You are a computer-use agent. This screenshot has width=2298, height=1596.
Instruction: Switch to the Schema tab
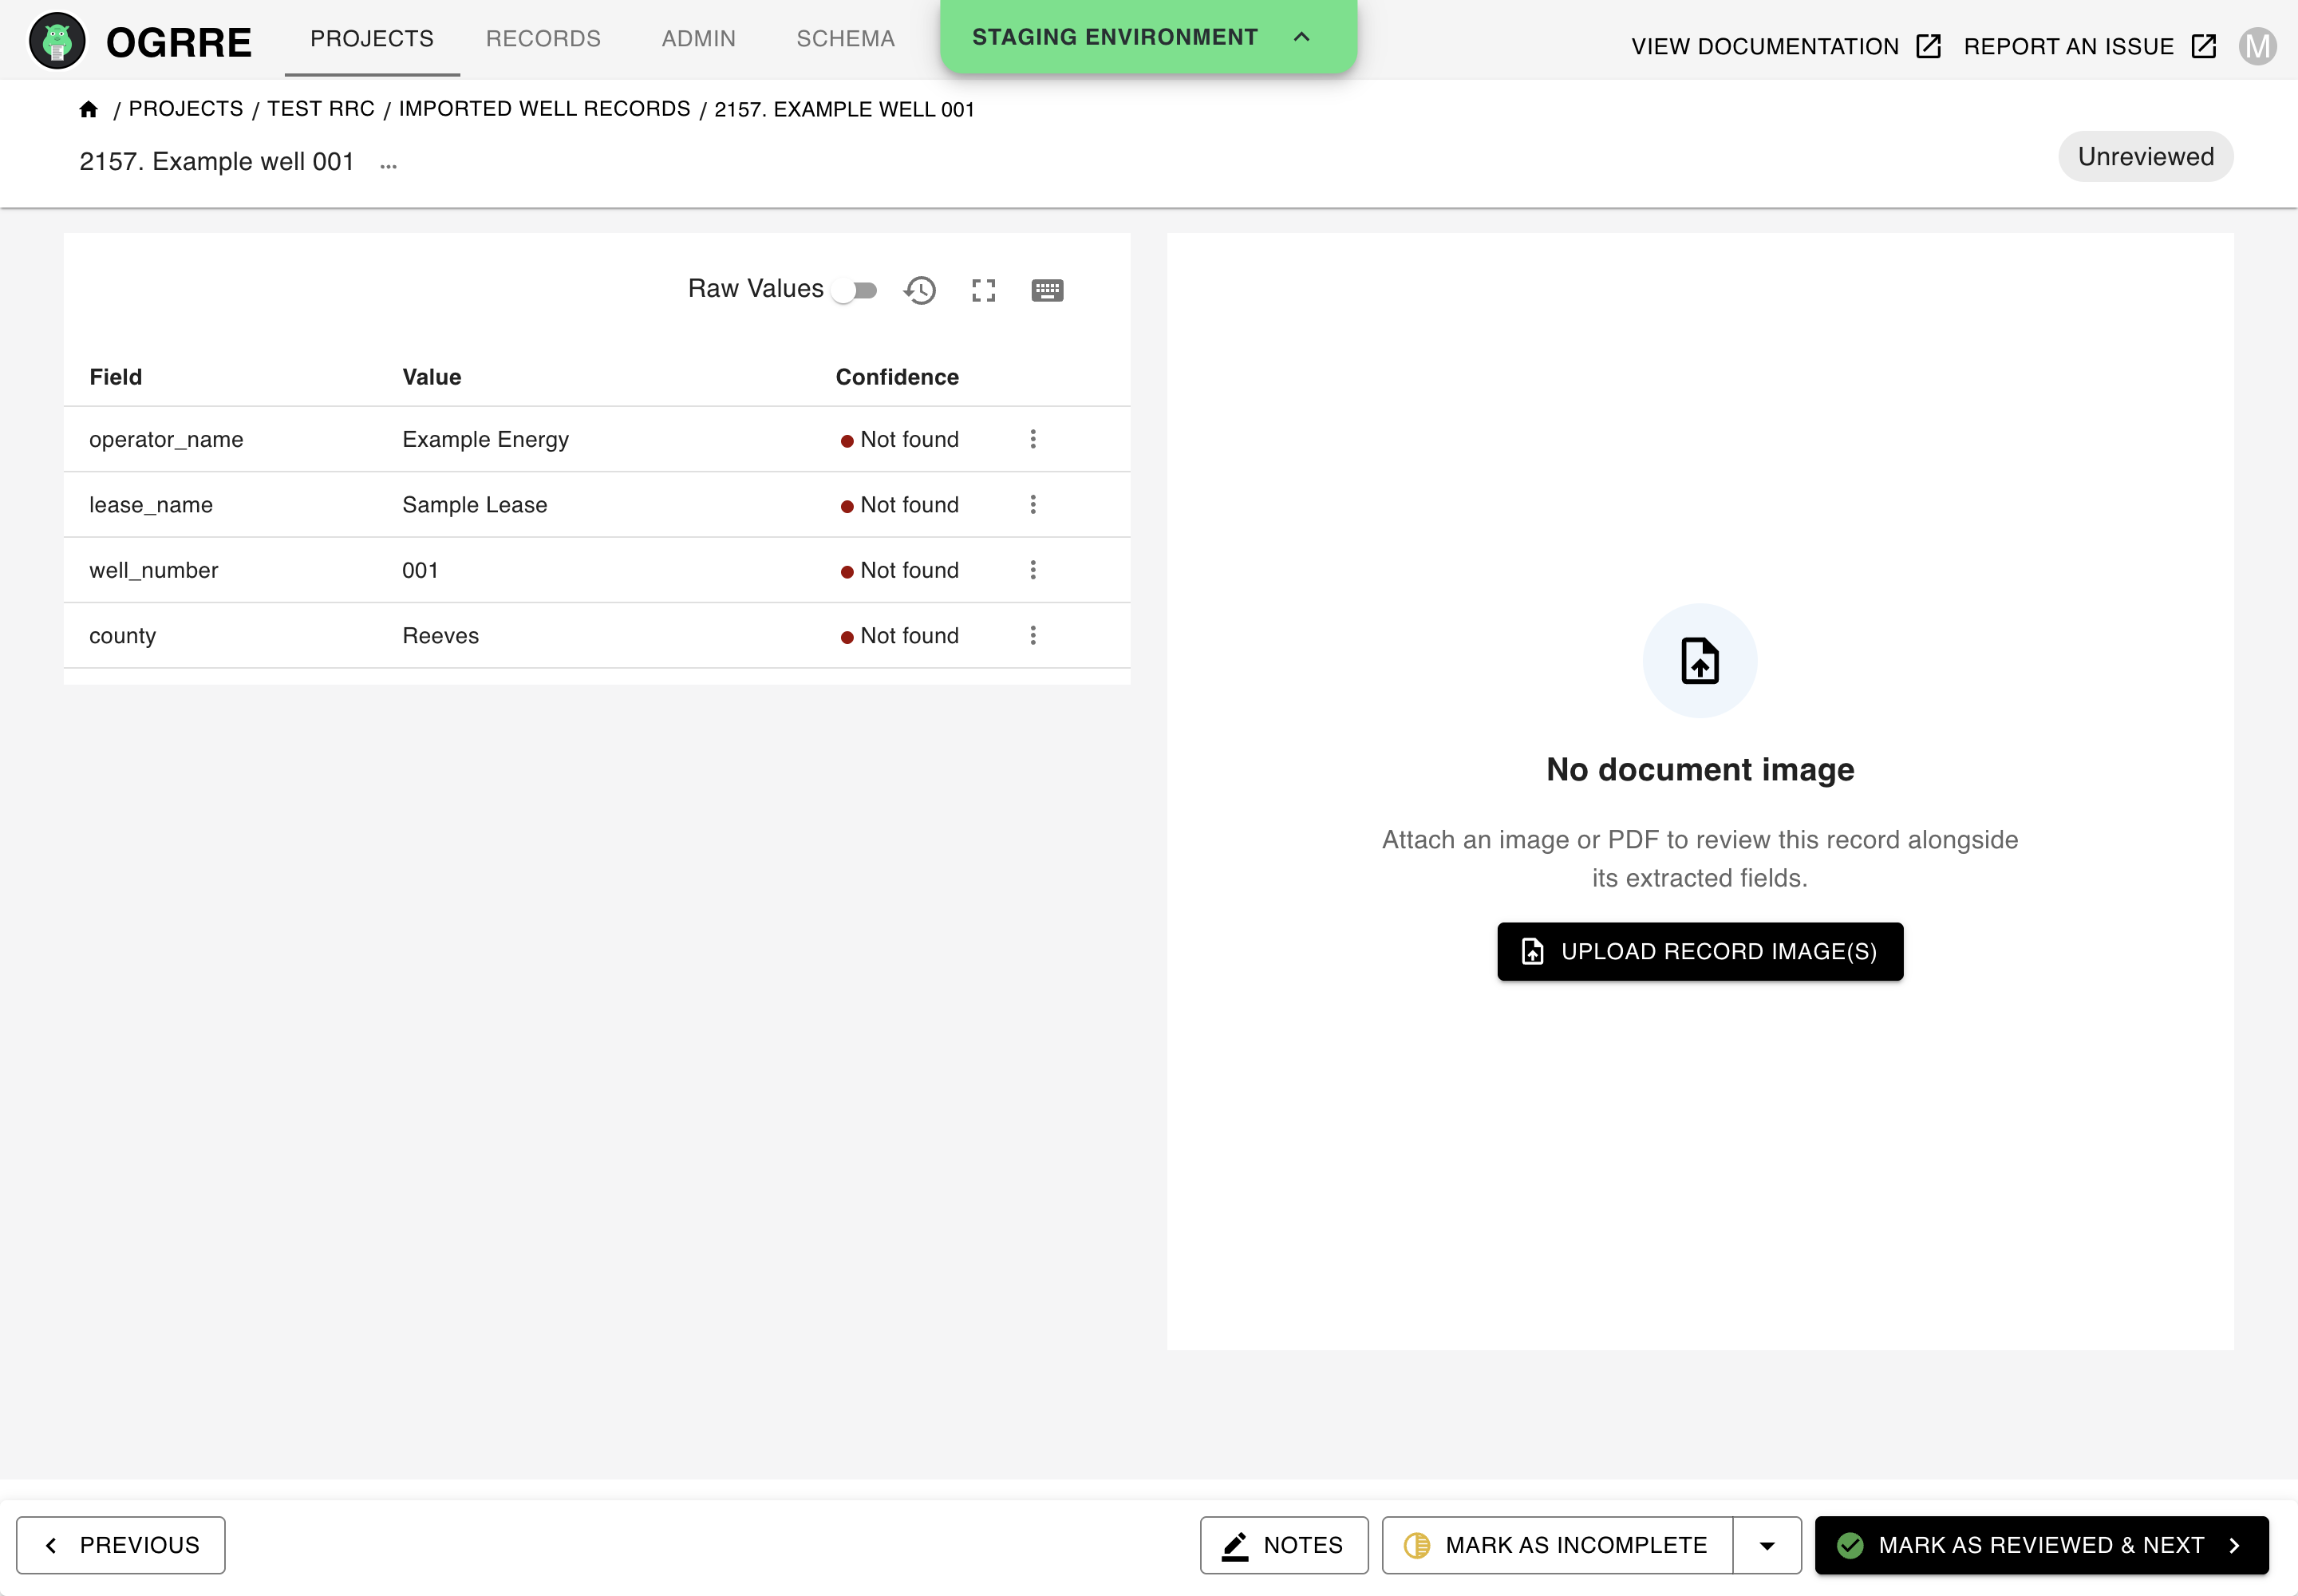click(845, 39)
